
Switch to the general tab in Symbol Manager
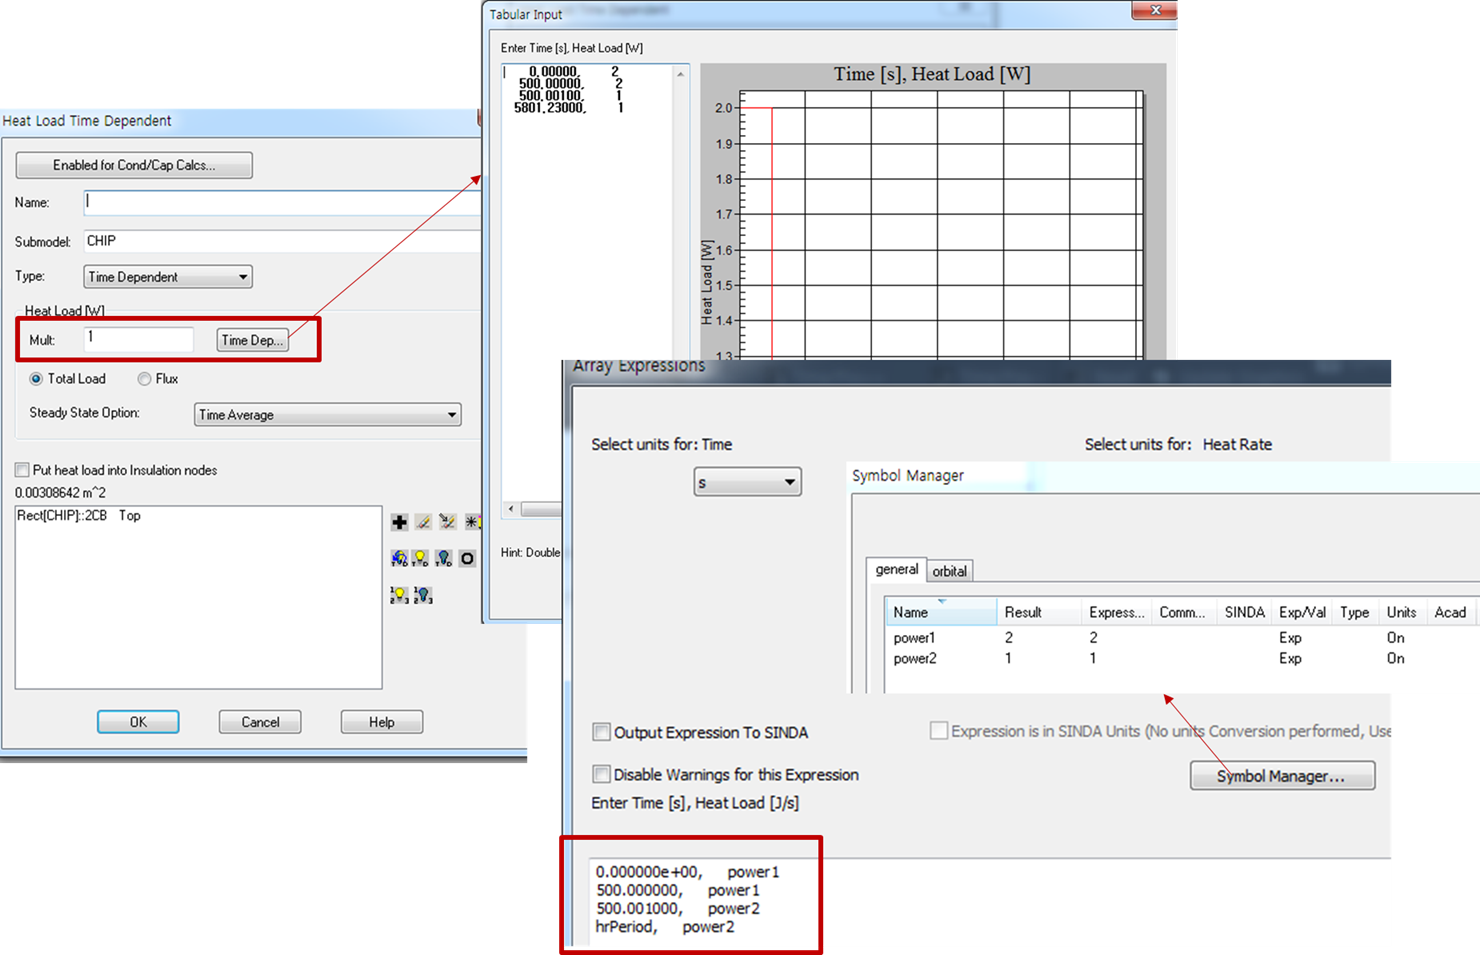click(x=896, y=569)
